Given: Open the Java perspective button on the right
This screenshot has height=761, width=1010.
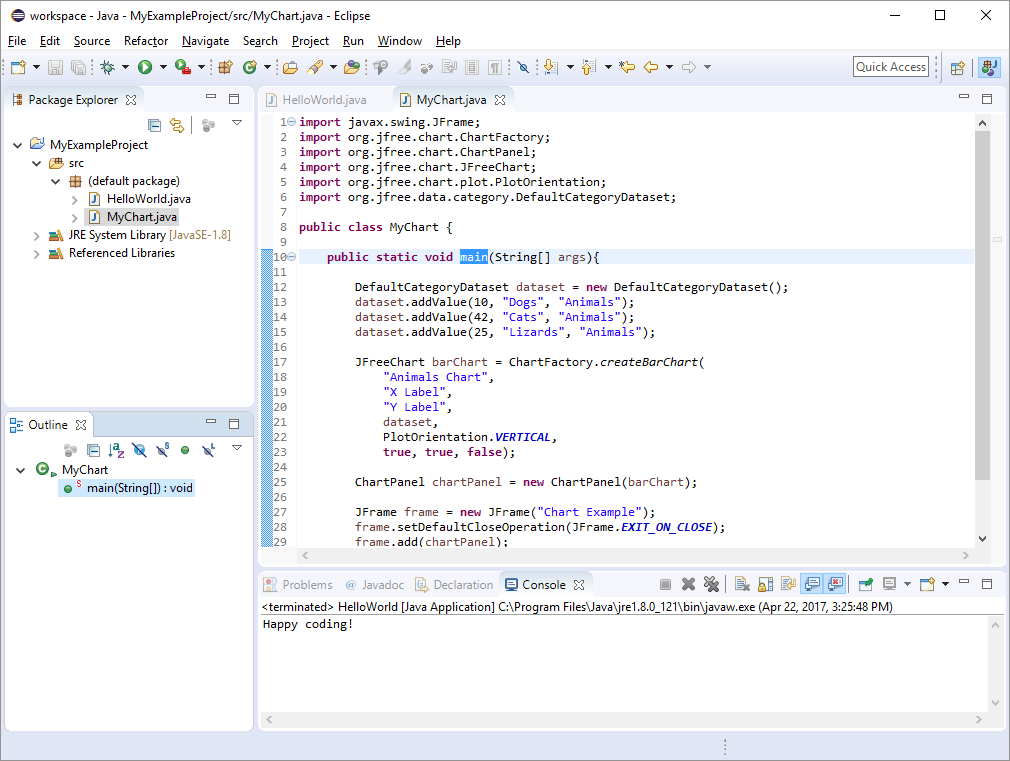Looking at the screenshot, I should coord(989,67).
